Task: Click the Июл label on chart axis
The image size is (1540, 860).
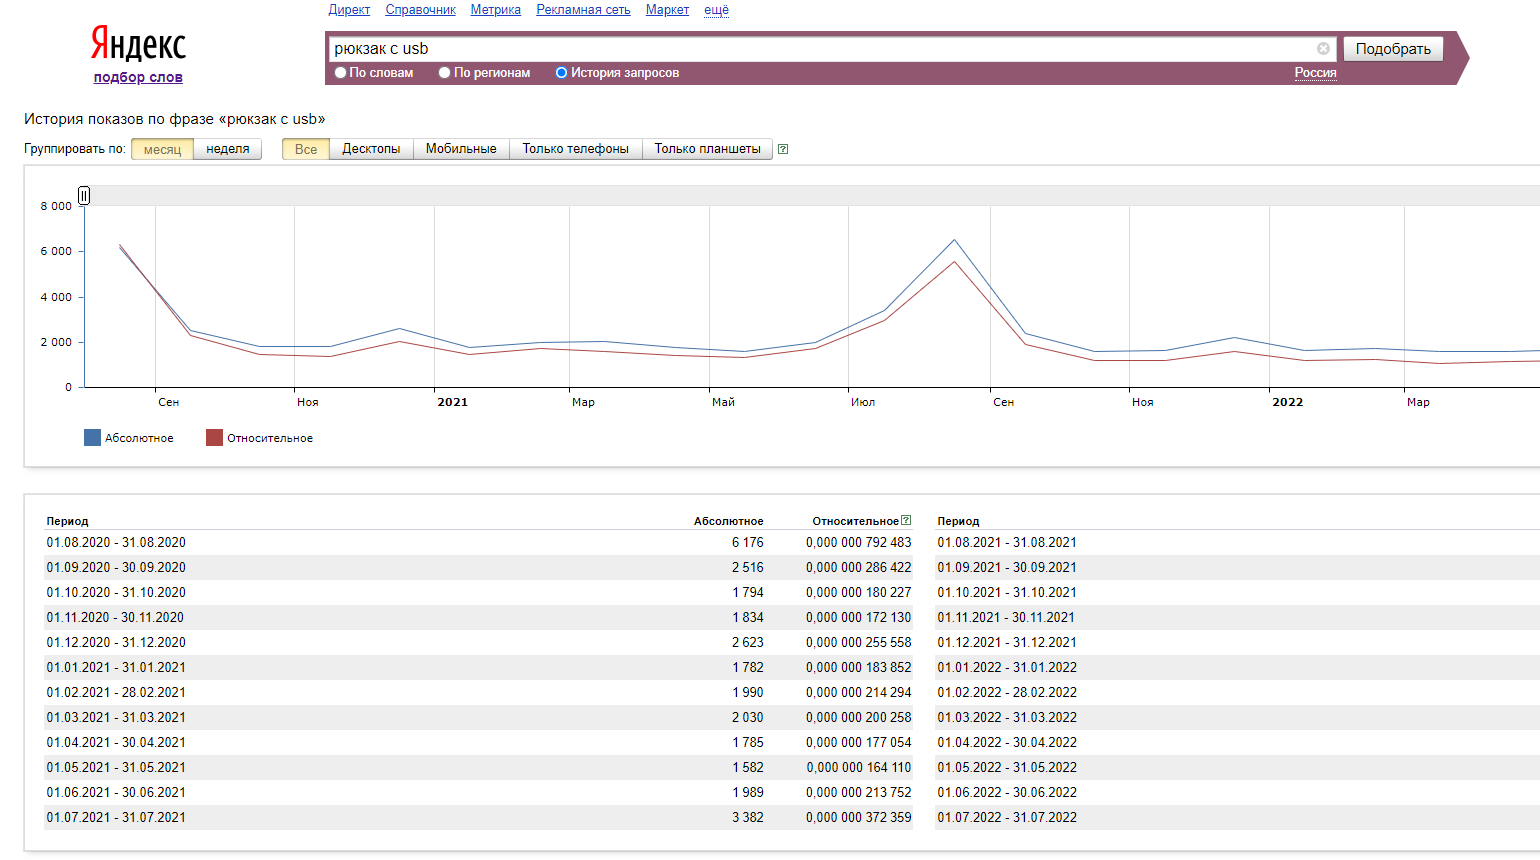Action: click(863, 402)
